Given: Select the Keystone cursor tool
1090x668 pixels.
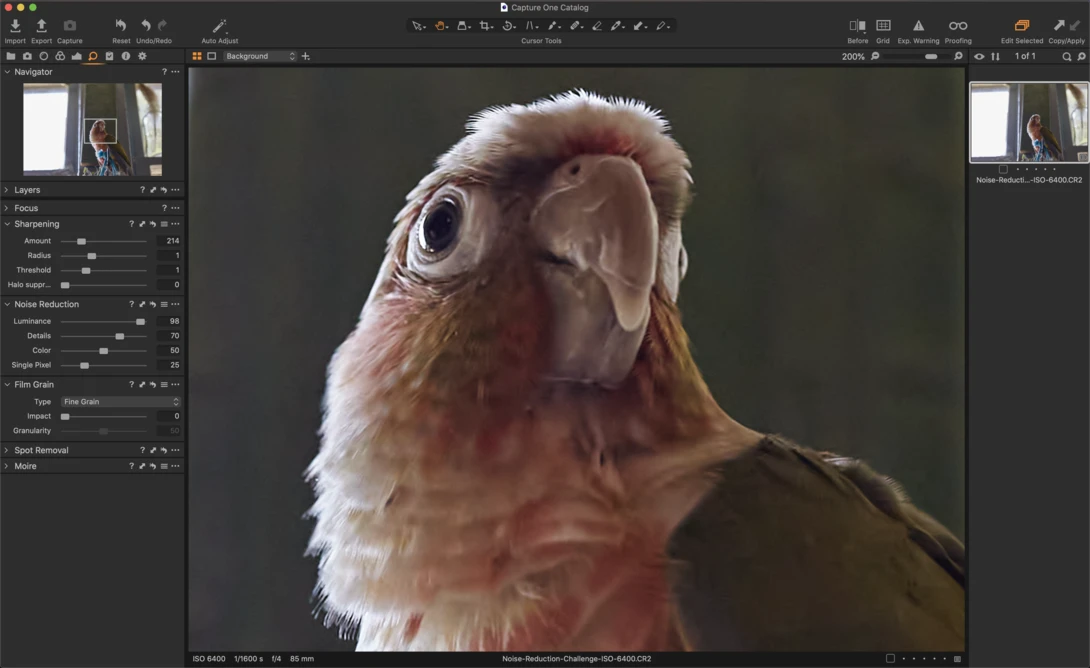Looking at the screenshot, I should (x=532, y=26).
